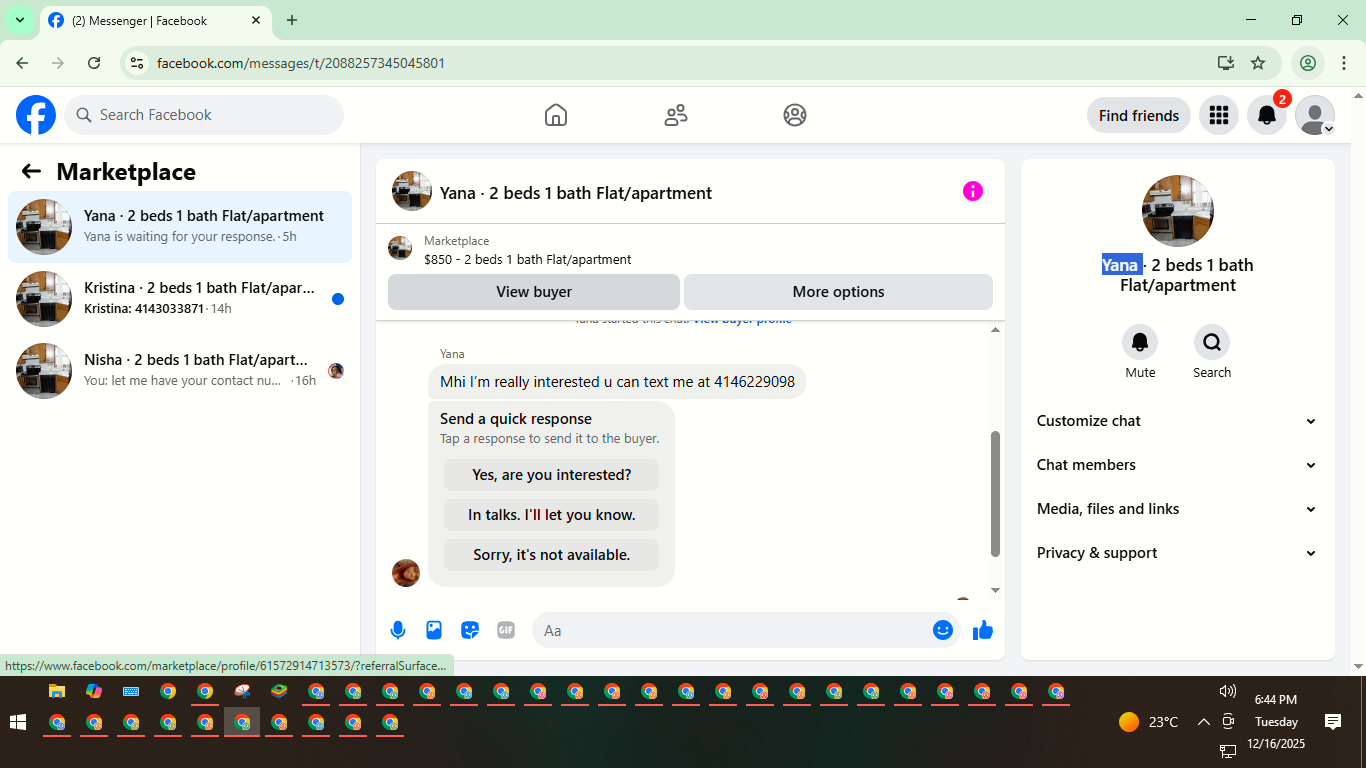Click the listing thumbnail in the chat header
1366x768 pixels.
point(412,191)
